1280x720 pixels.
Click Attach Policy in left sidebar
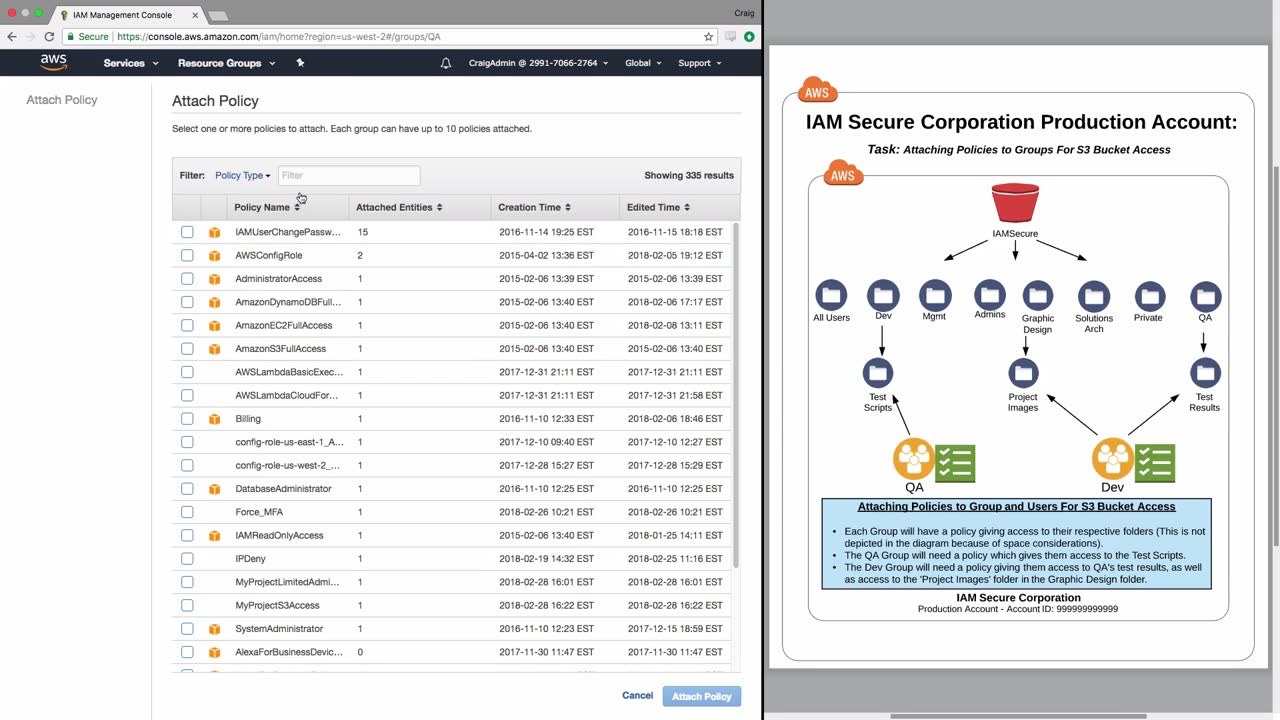(62, 100)
